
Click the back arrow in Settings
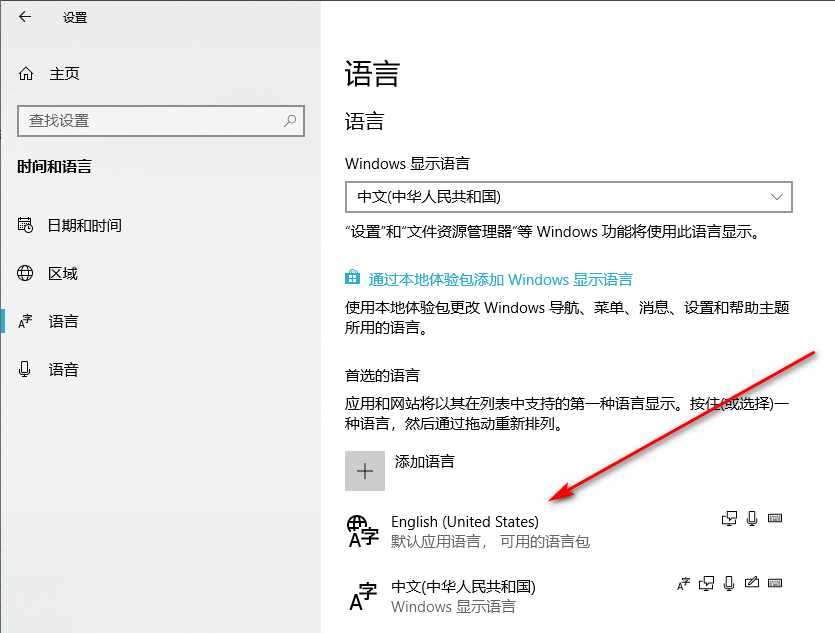(24, 17)
